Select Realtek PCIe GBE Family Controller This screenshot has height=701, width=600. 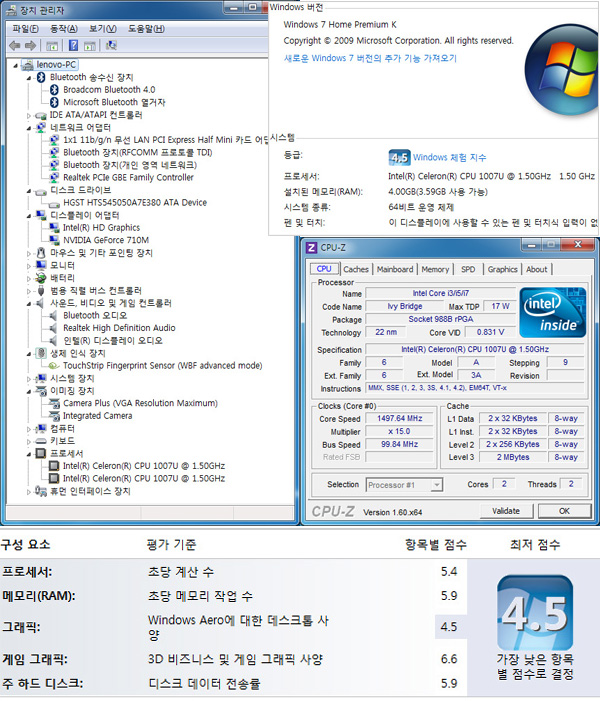click(x=128, y=177)
